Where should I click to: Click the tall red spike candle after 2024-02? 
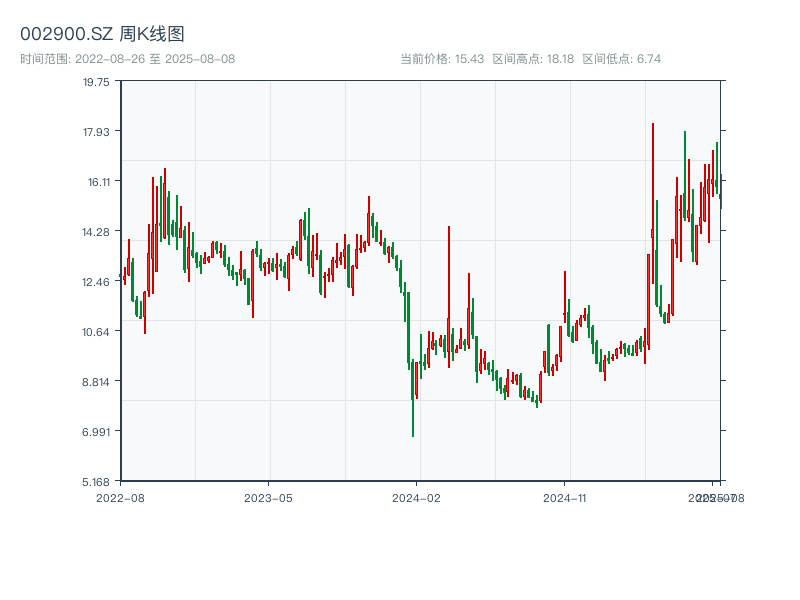pos(449,296)
